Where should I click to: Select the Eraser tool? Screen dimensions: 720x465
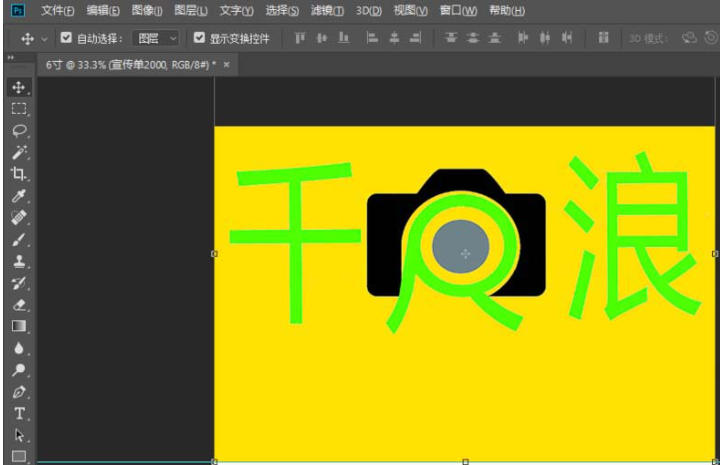point(18,305)
